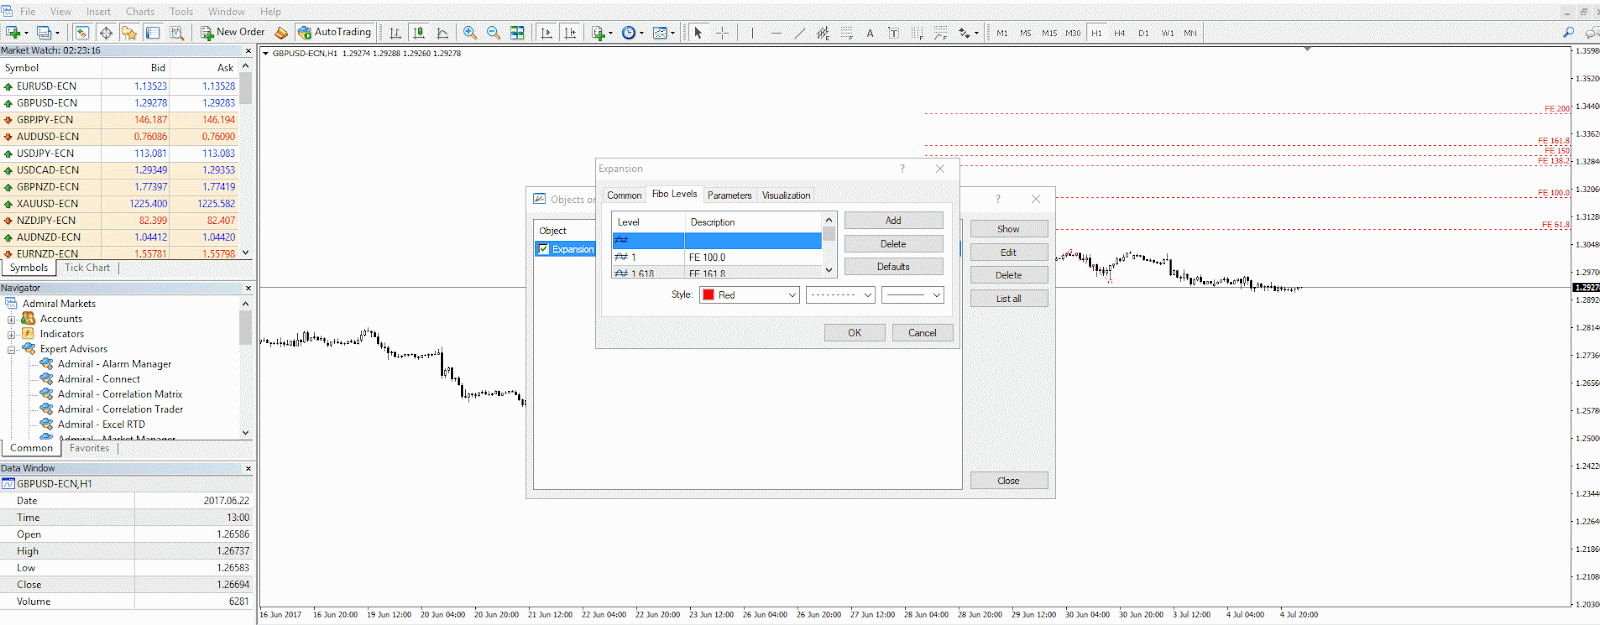This screenshot has width=1600, height=625.
Task: Open the line width dropdown
Action: point(913,295)
